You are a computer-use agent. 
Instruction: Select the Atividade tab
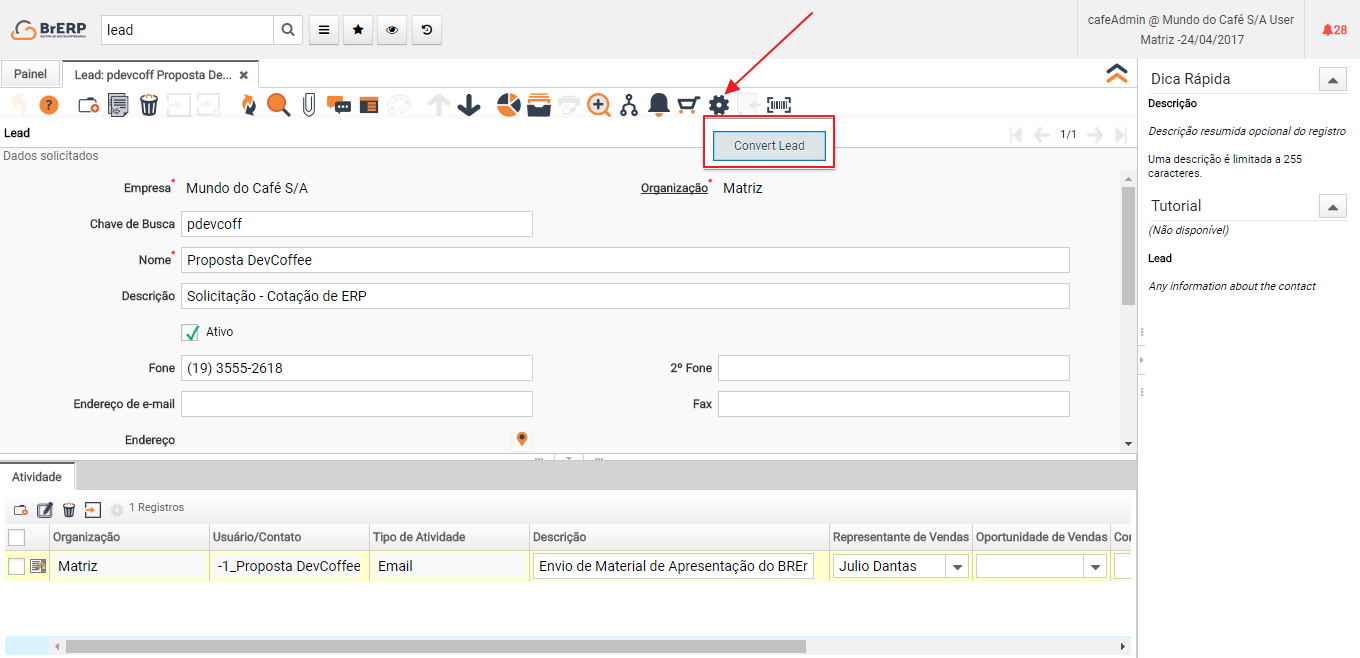pos(37,477)
